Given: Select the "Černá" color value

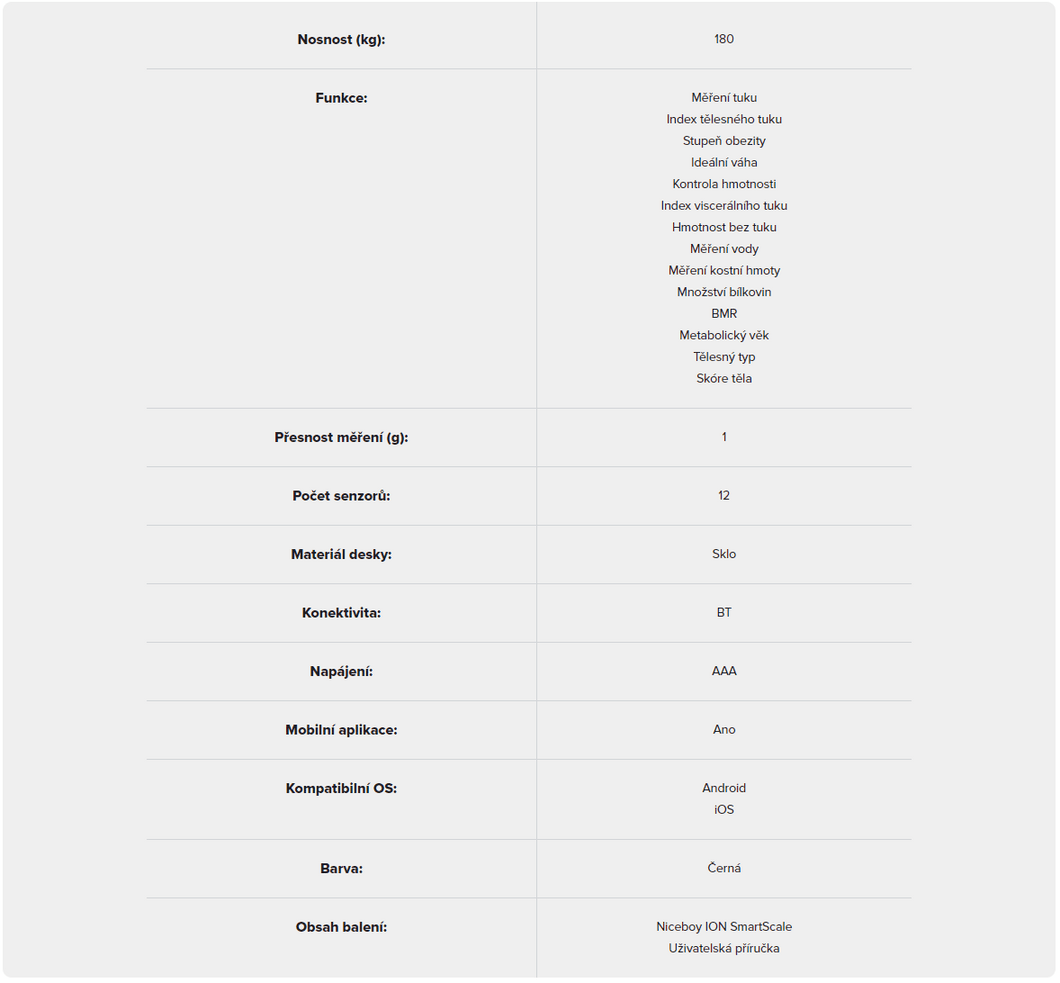Looking at the screenshot, I should (724, 868).
